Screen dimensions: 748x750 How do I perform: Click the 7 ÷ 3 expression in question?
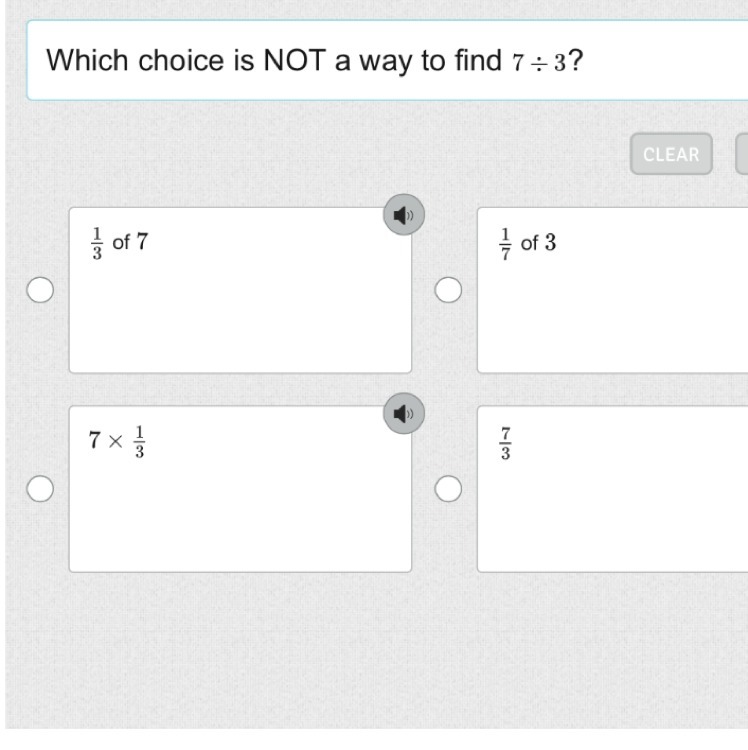coord(538,61)
